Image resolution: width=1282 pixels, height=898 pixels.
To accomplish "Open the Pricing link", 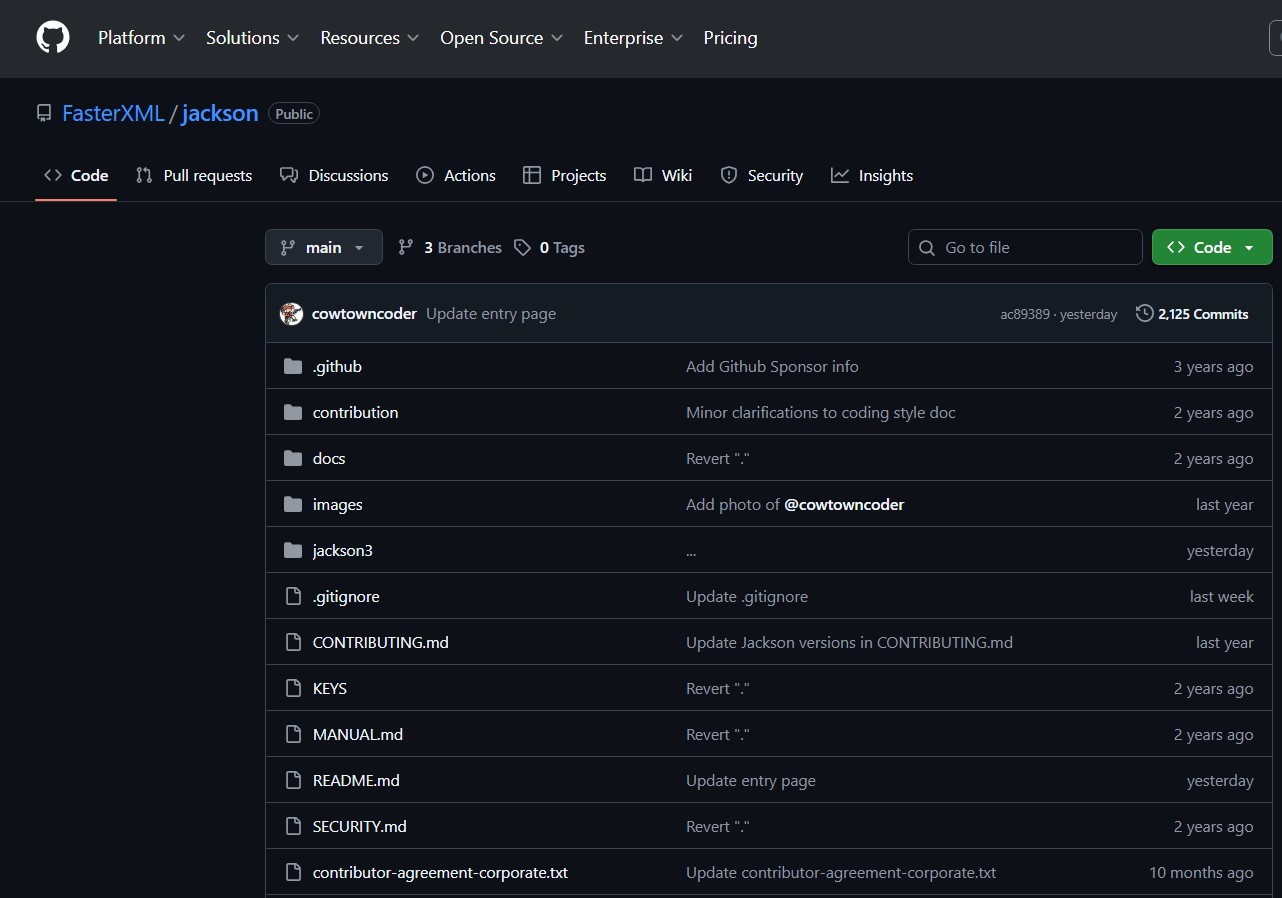I will pyautogui.click(x=730, y=38).
